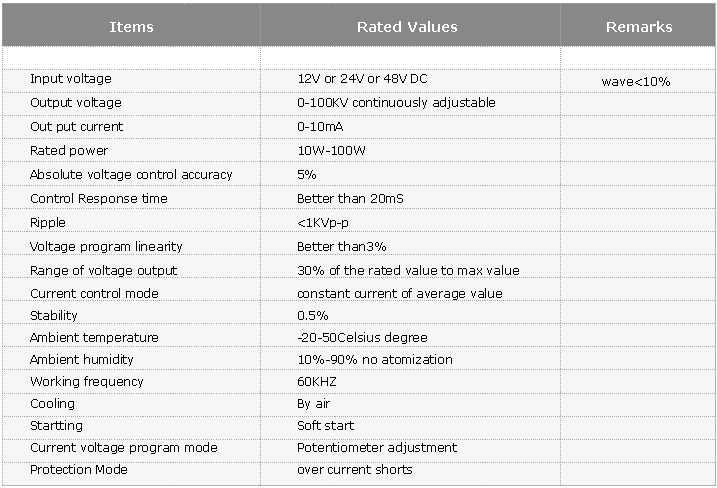Click the Rated Values column header

tap(407, 27)
